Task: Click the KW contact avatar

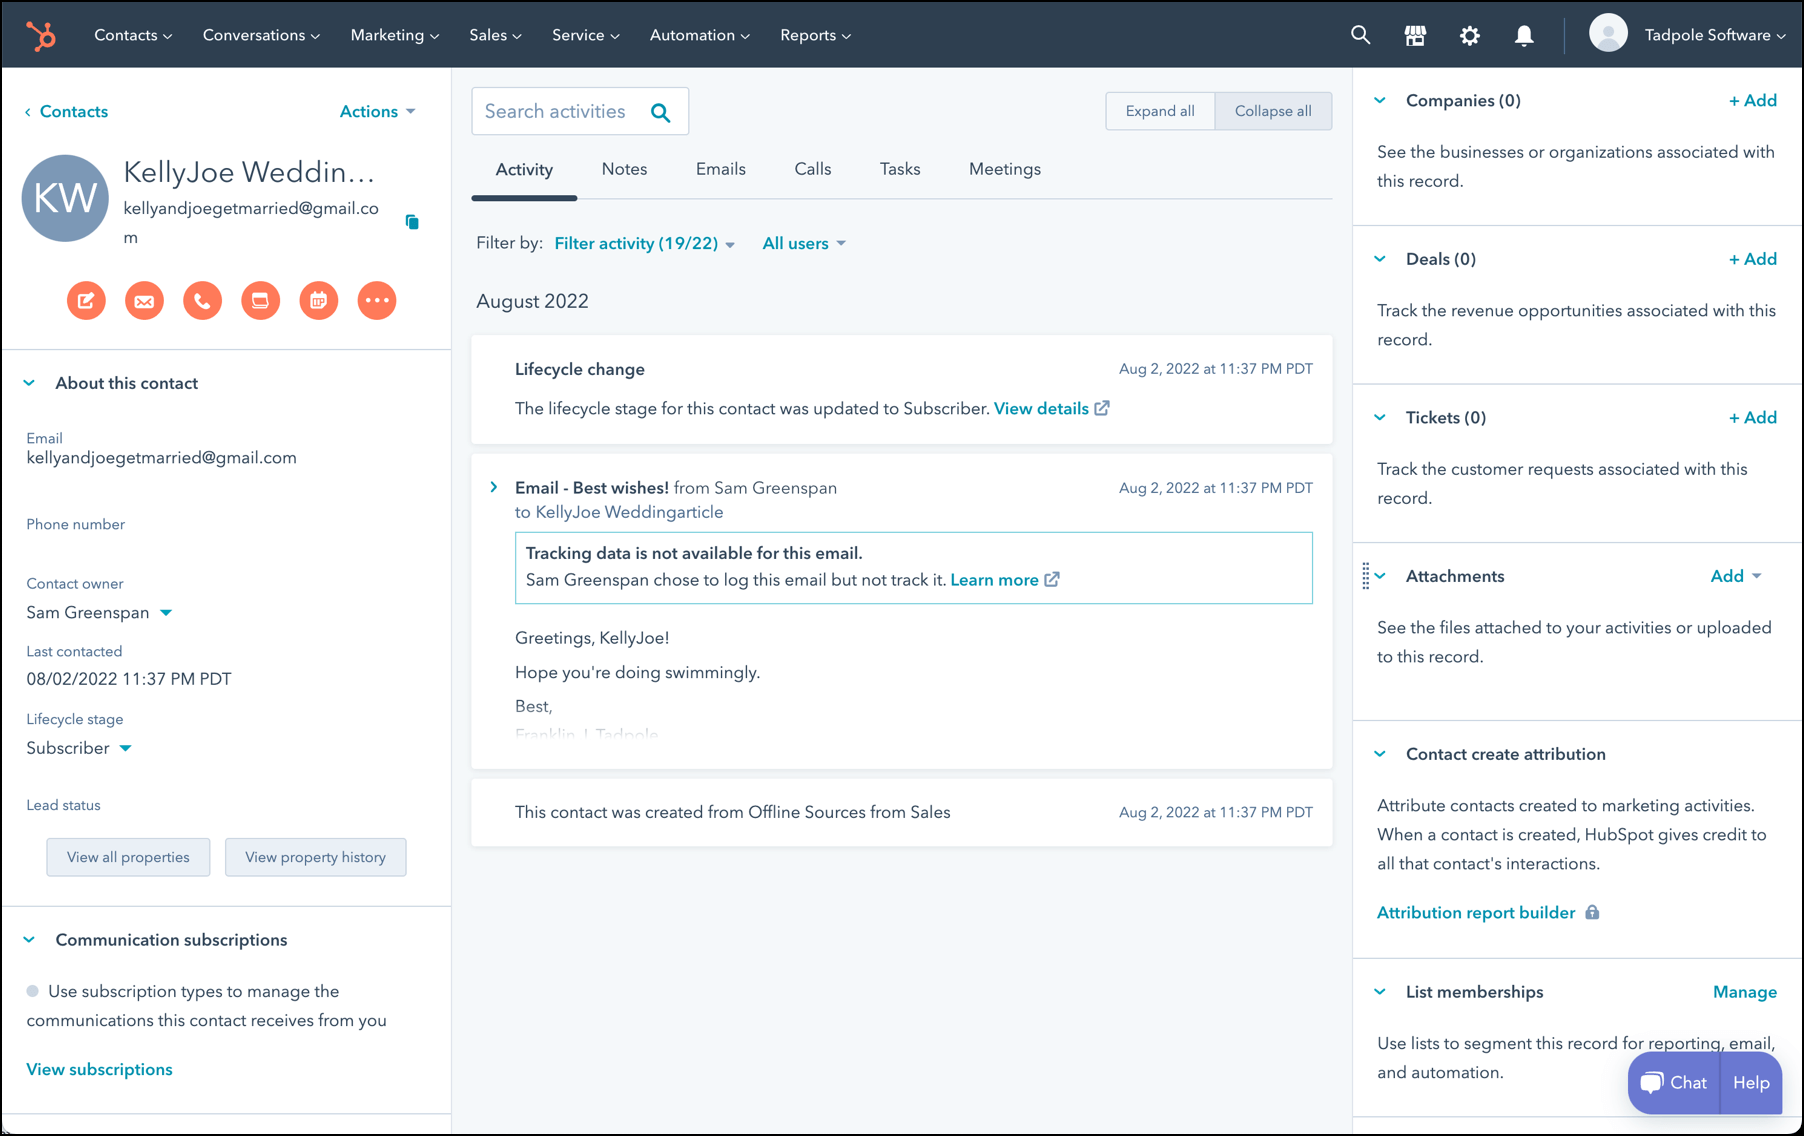Action: [65, 198]
